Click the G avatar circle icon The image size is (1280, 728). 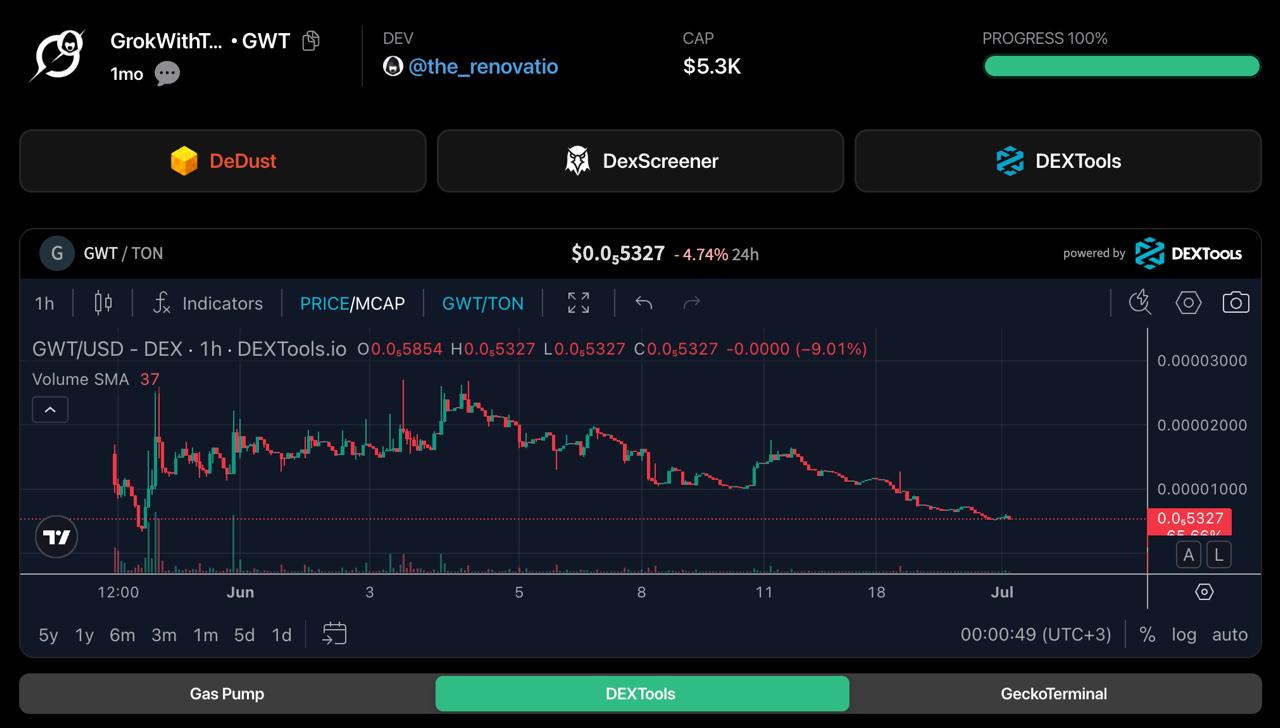coord(57,253)
